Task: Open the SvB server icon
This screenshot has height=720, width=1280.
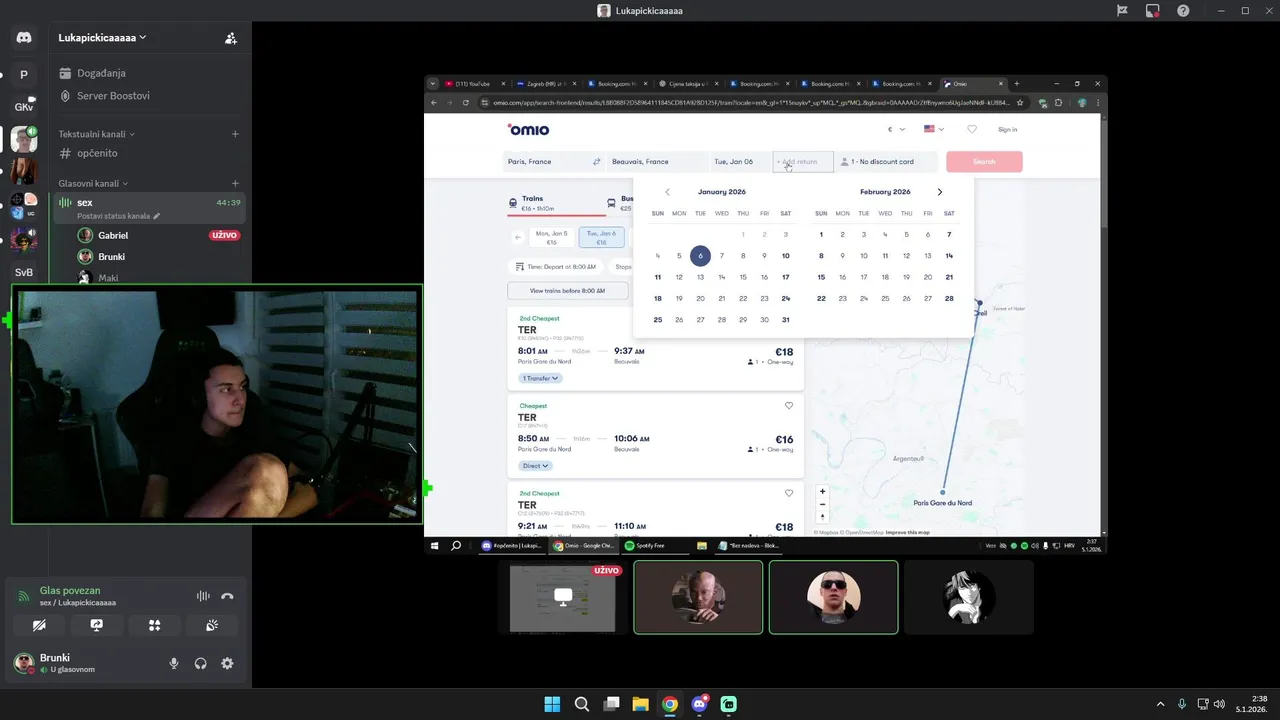Action: (x=24, y=272)
